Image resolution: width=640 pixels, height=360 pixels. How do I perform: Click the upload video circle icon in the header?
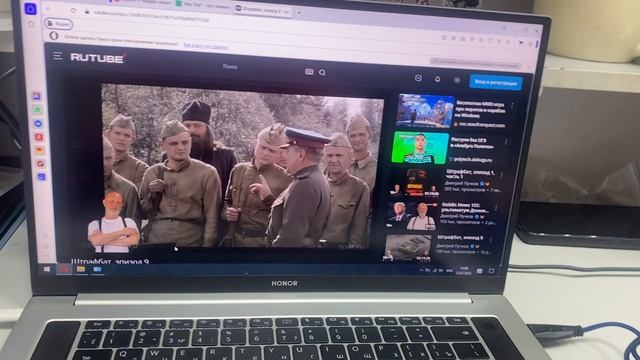point(418,78)
